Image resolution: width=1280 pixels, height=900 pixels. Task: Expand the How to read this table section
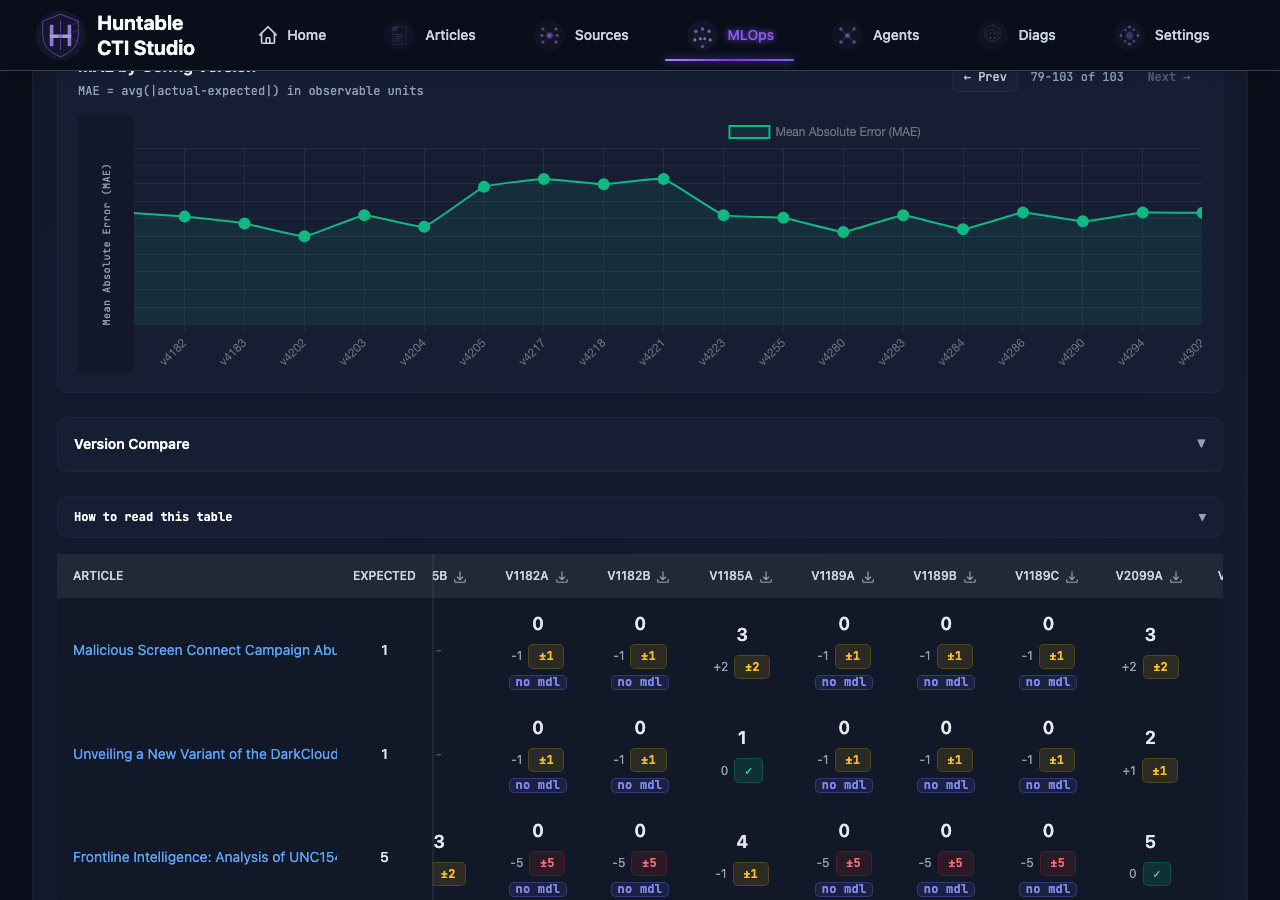[x=640, y=517]
